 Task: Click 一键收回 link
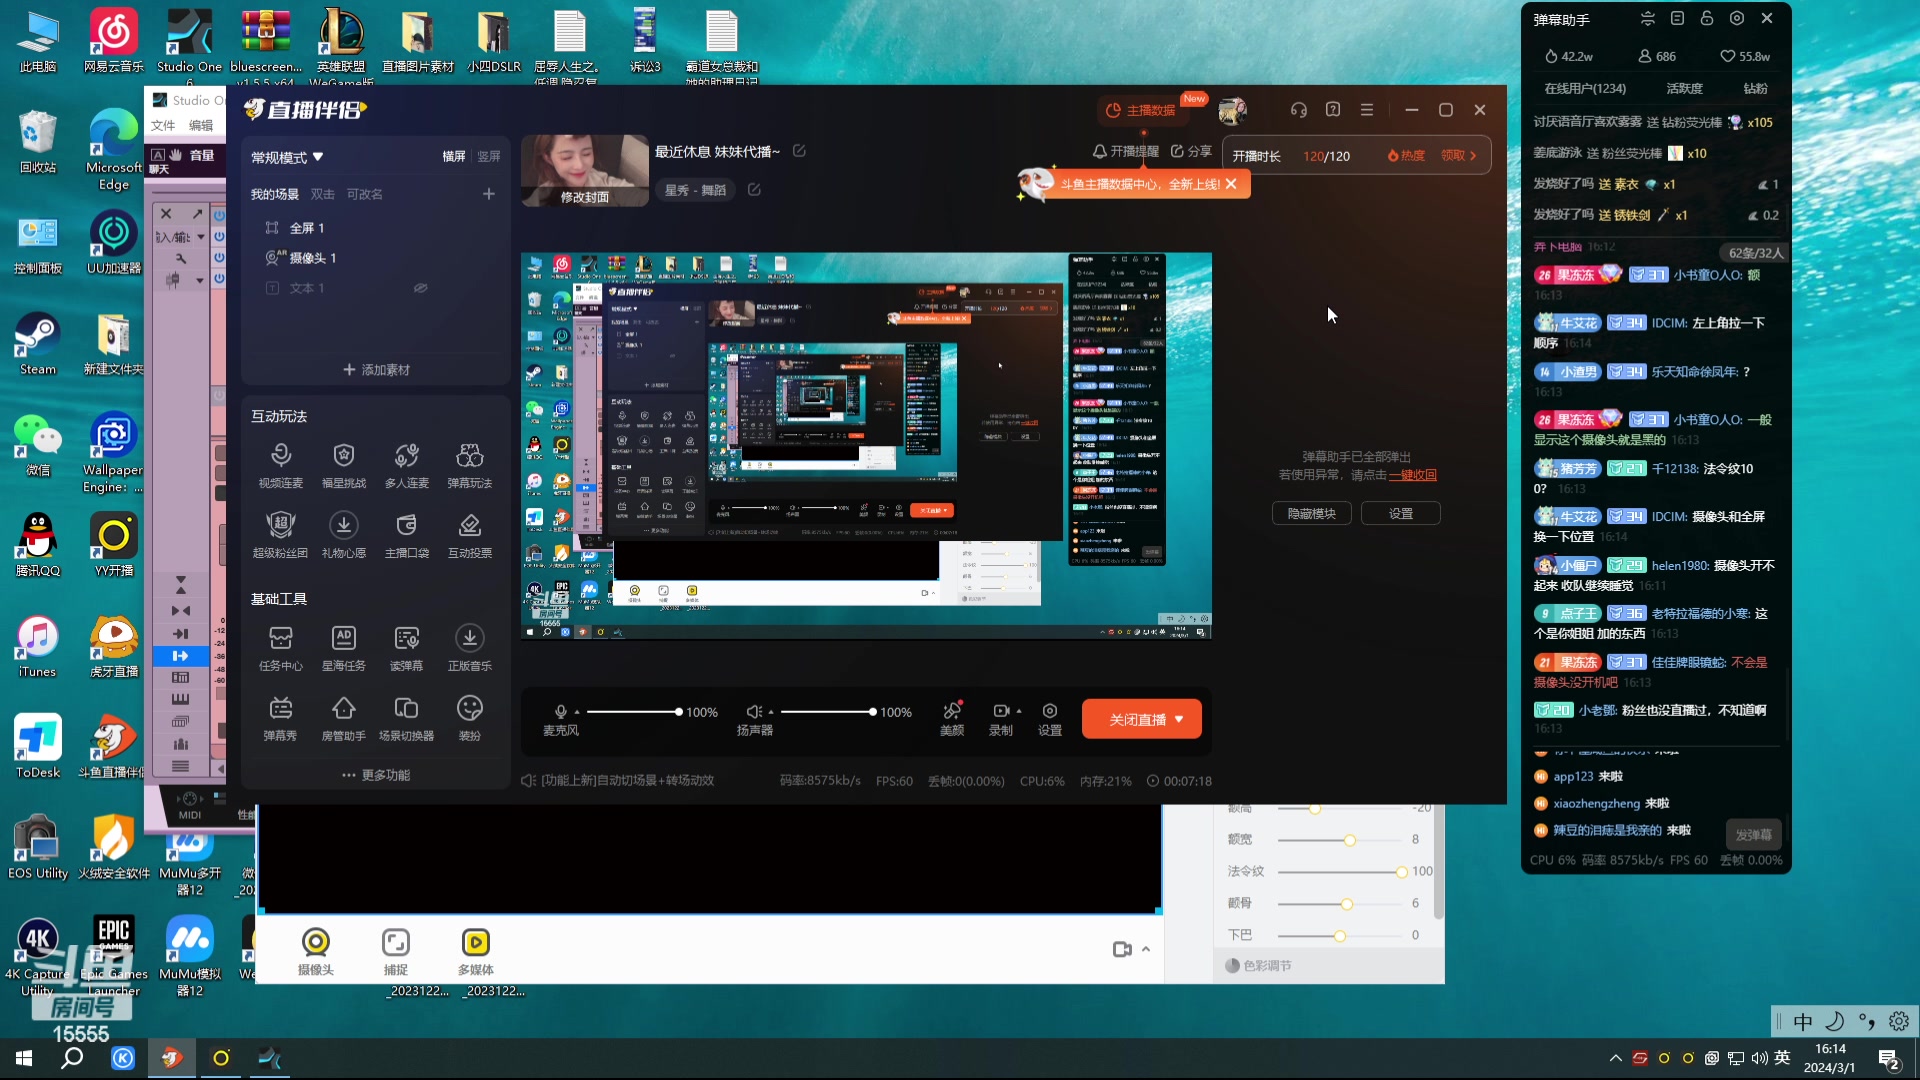click(1412, 475)
